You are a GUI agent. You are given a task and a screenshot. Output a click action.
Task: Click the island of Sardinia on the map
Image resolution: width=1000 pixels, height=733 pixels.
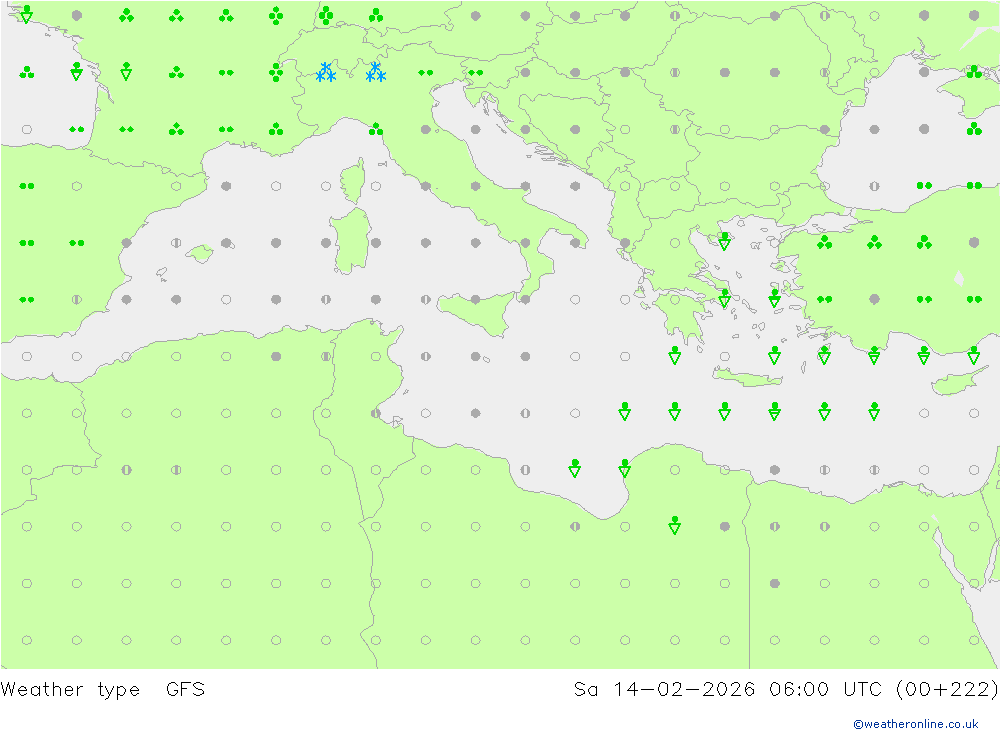point(351,241)
